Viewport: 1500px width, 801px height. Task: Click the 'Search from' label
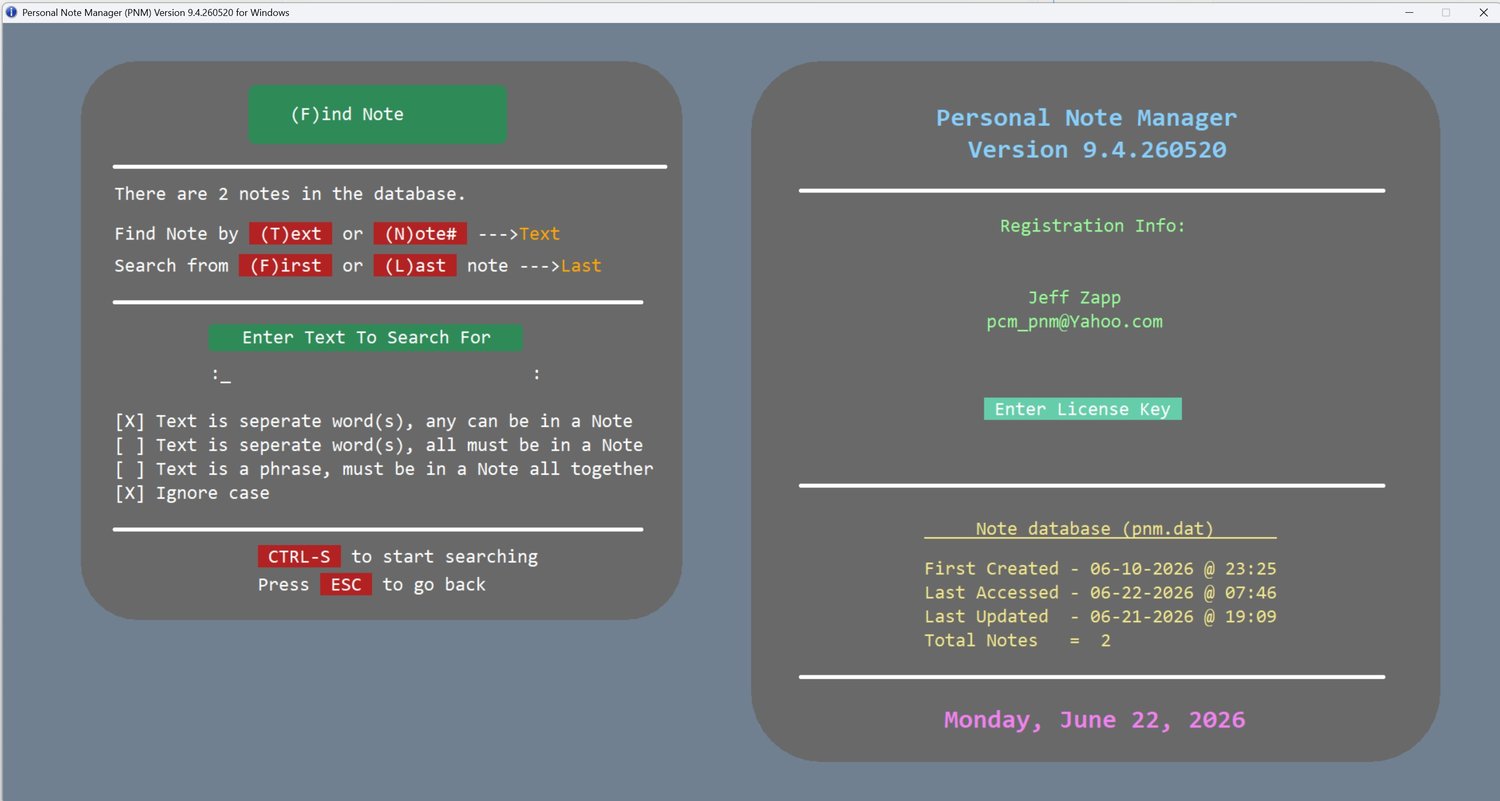pos(171,266)
